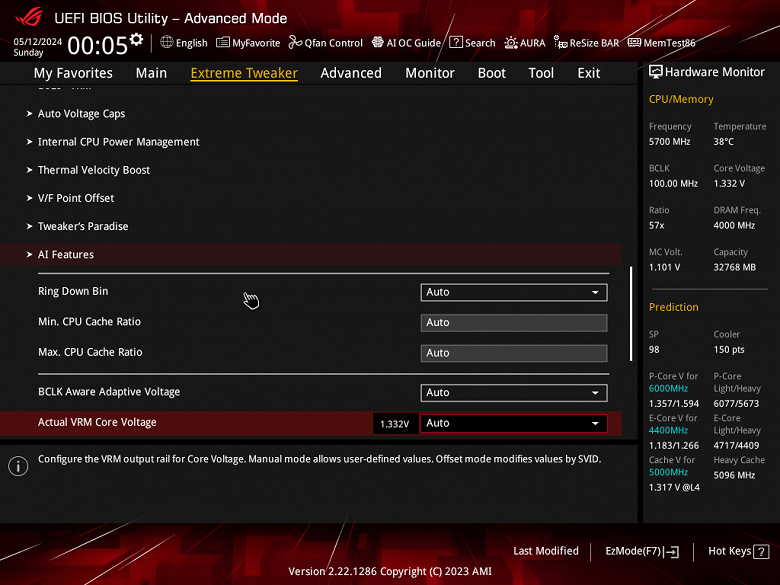Toggle ReSize BAR icon
The image size is (780, 585).
tap(561, 43)
